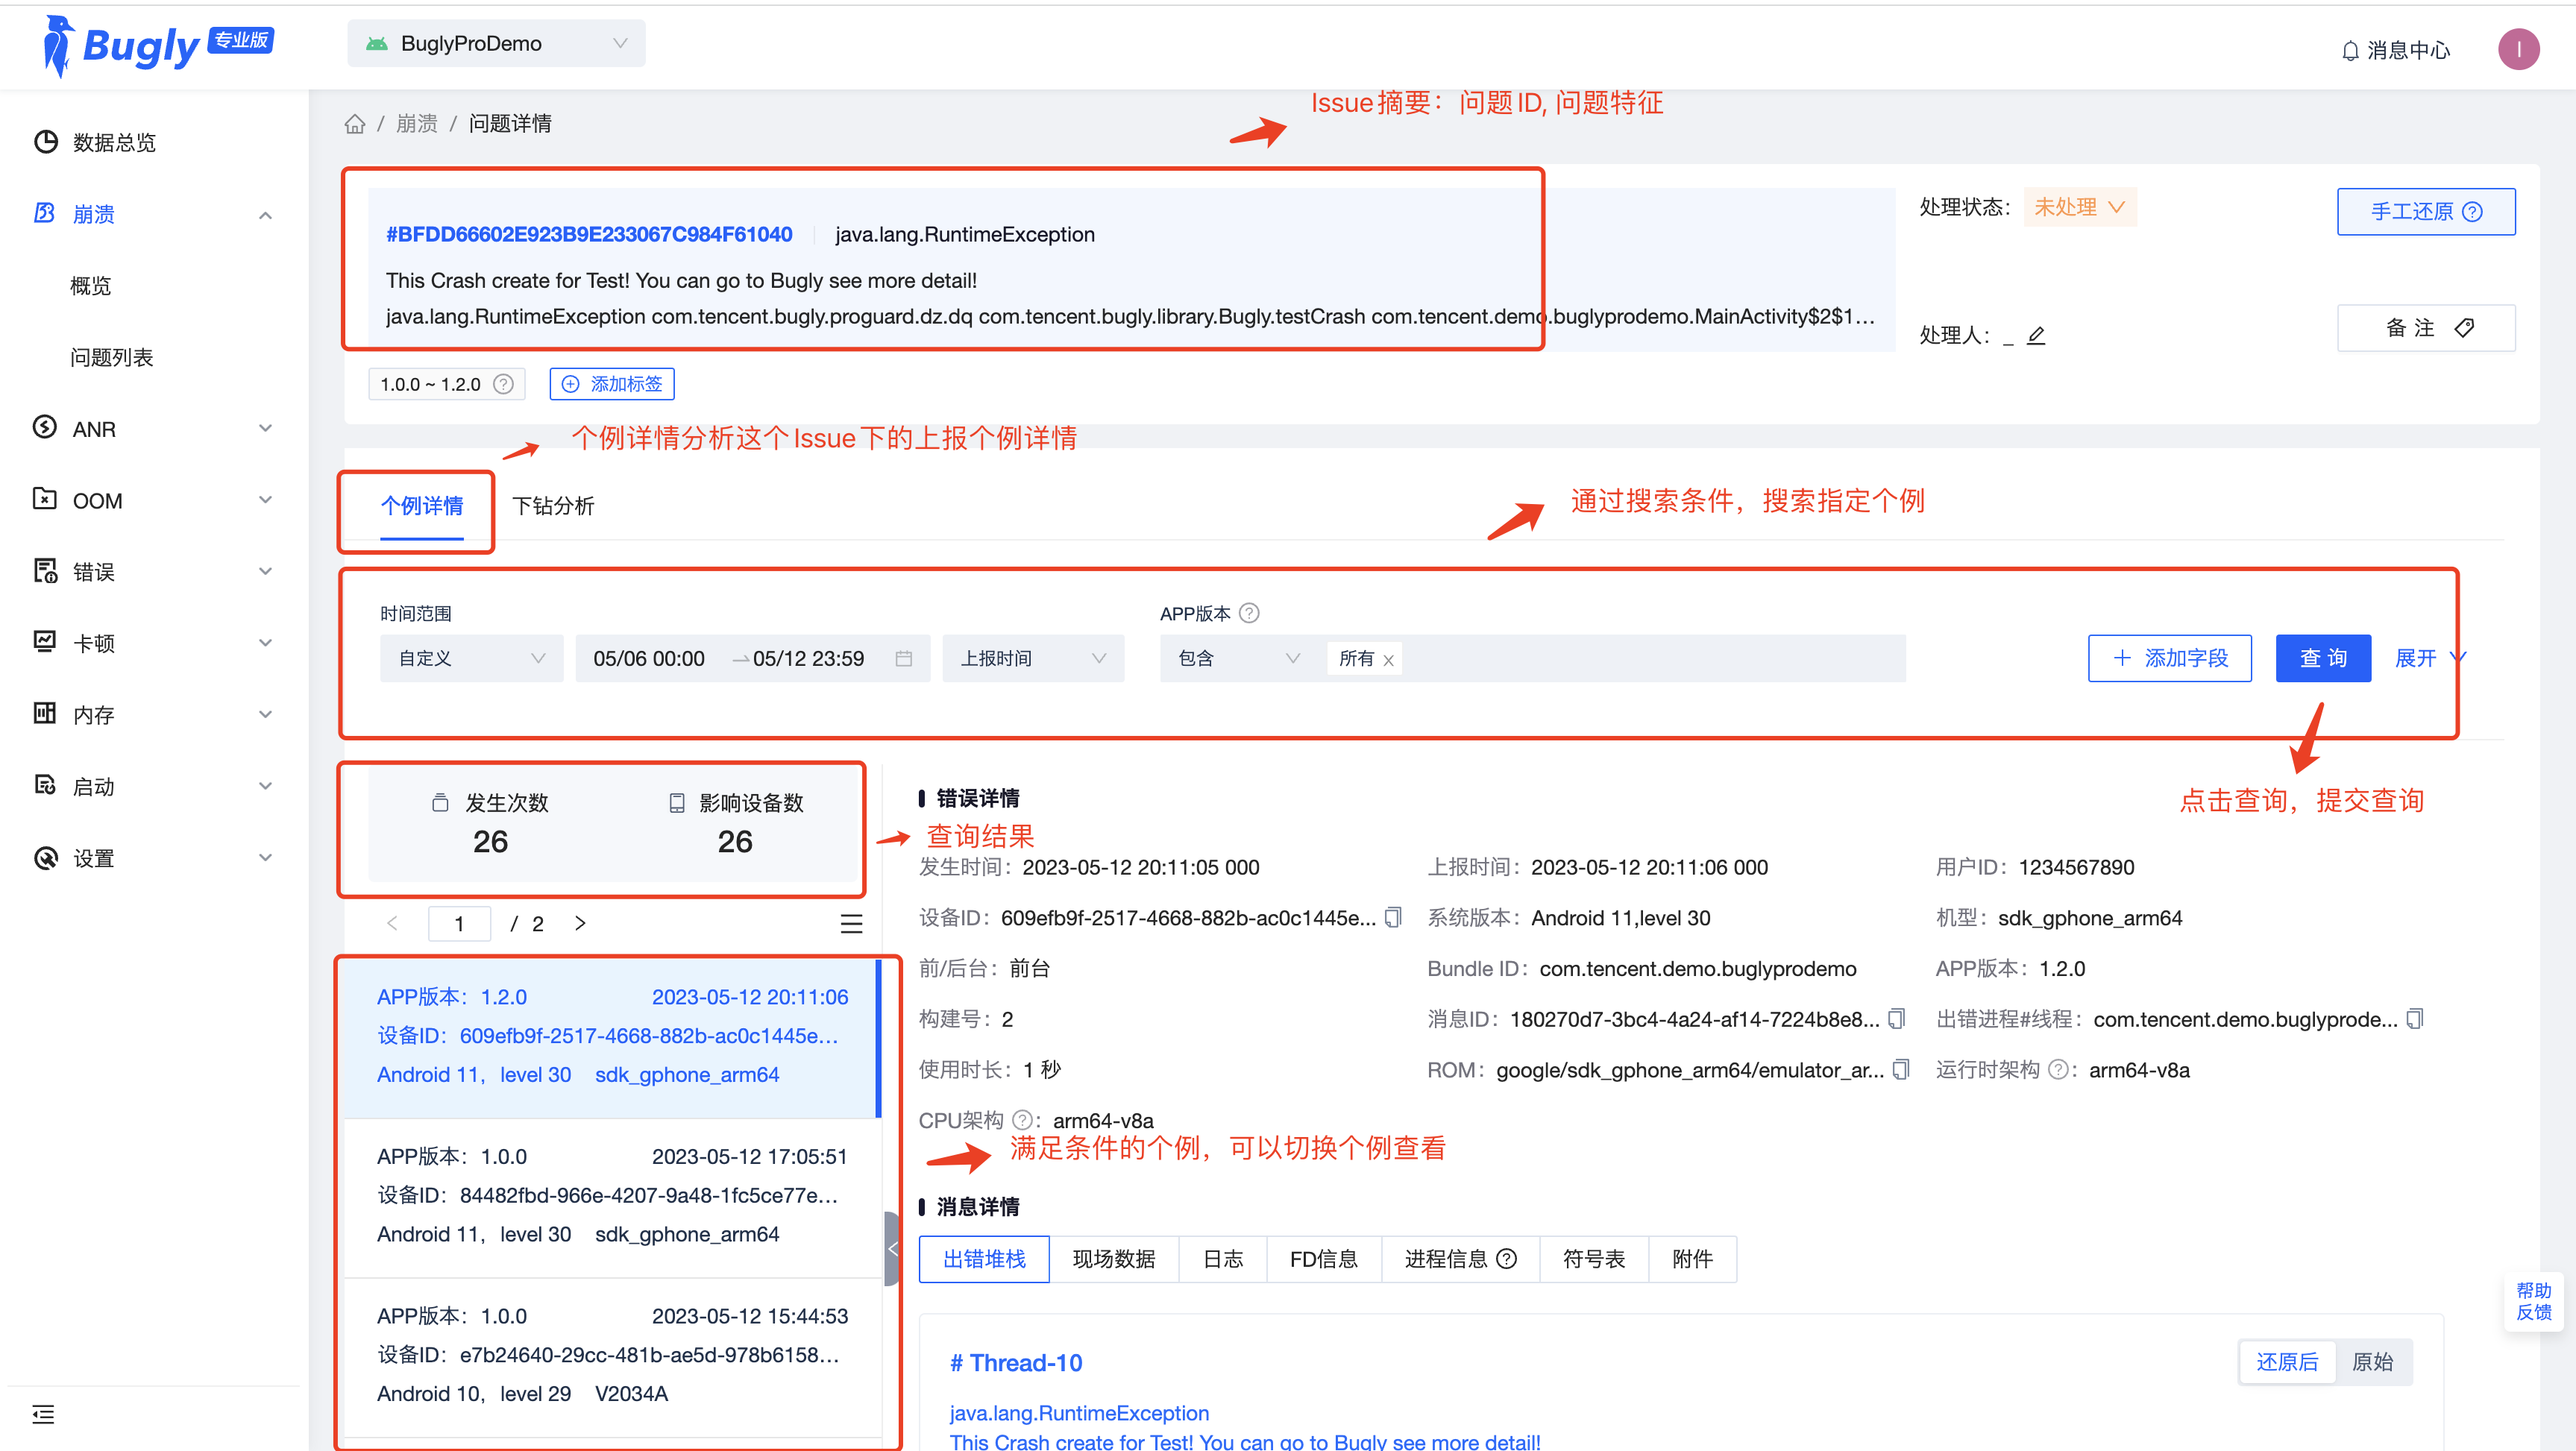This screenshot has width=2576, height=1451.
Task: Open the 未处理 status dropdown
Action: point(2079,207)
